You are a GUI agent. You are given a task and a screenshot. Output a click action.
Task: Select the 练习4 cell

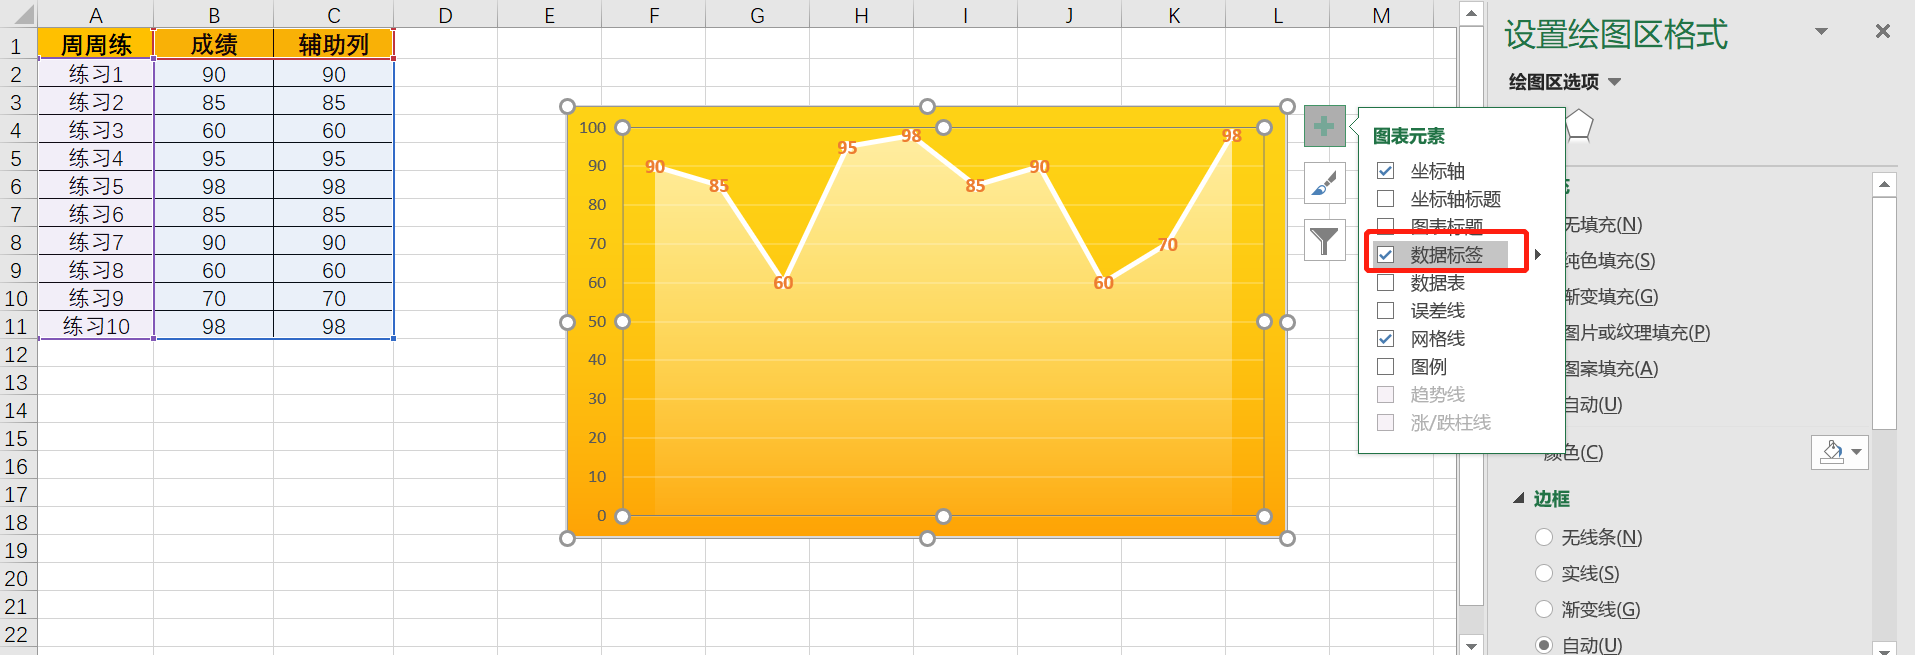click(x=96, y=158)
